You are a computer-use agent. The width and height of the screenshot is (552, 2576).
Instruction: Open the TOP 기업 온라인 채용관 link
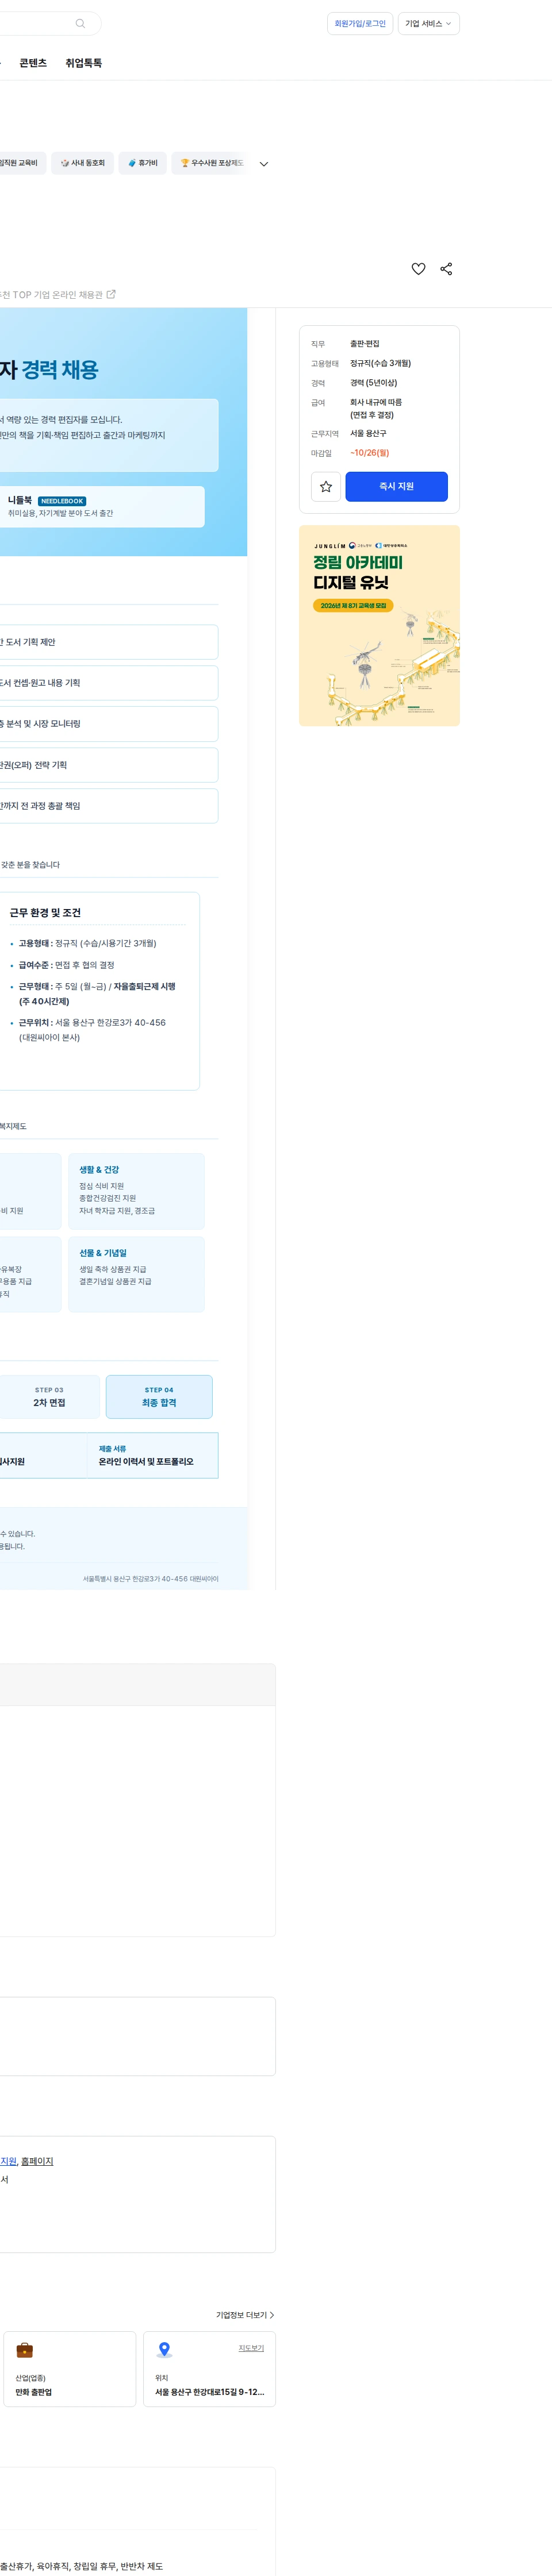point(57,295)
